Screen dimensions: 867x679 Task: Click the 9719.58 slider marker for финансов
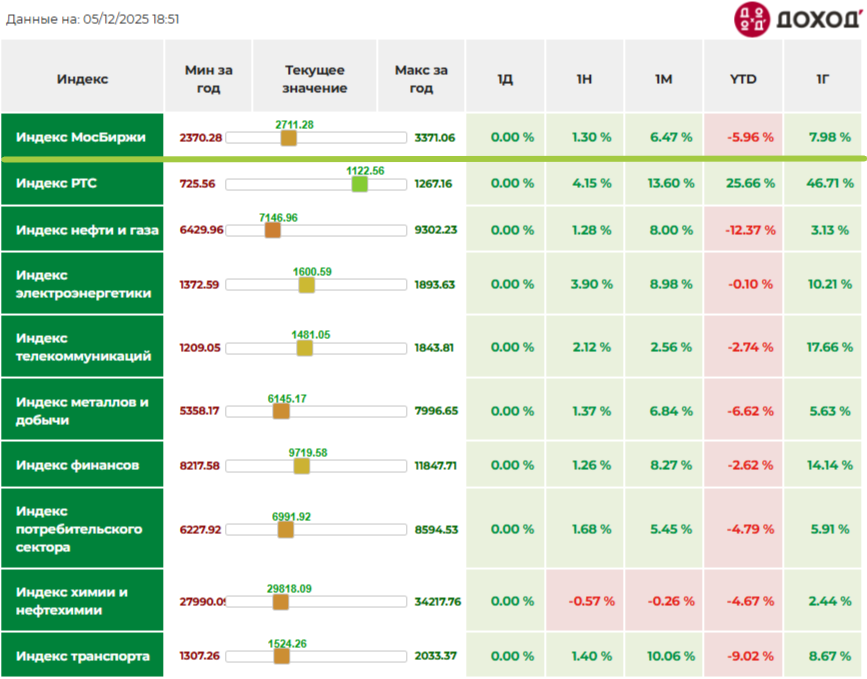point(301,466)
